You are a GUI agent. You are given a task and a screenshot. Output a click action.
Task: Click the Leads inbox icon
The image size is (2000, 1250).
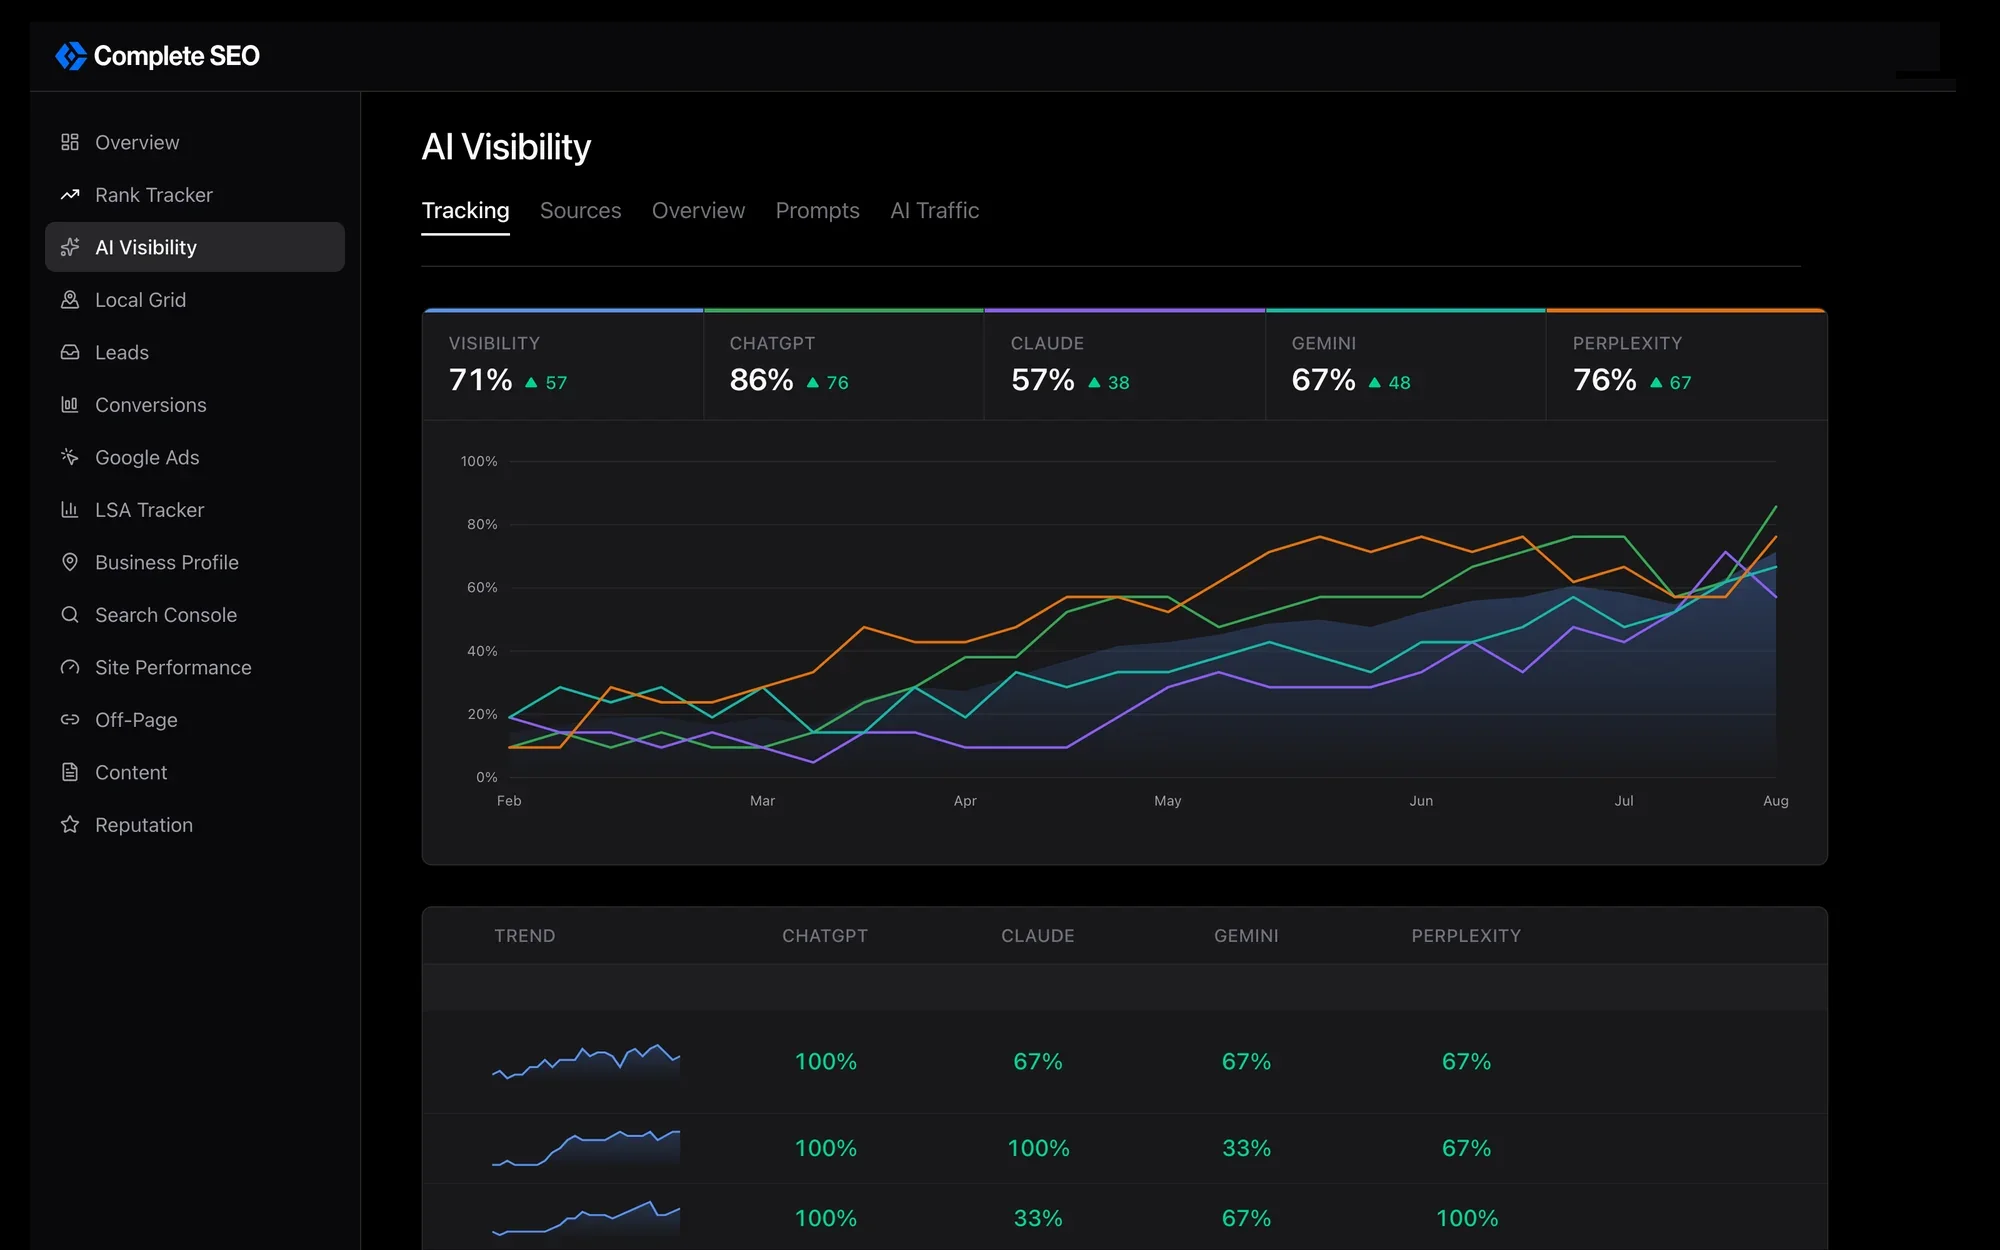(70, 352)
